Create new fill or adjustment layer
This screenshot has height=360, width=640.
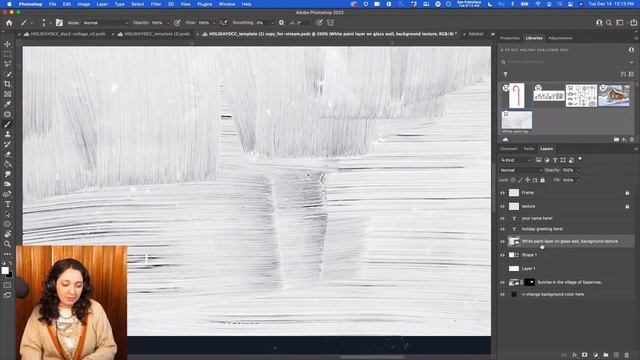[595, 355]
